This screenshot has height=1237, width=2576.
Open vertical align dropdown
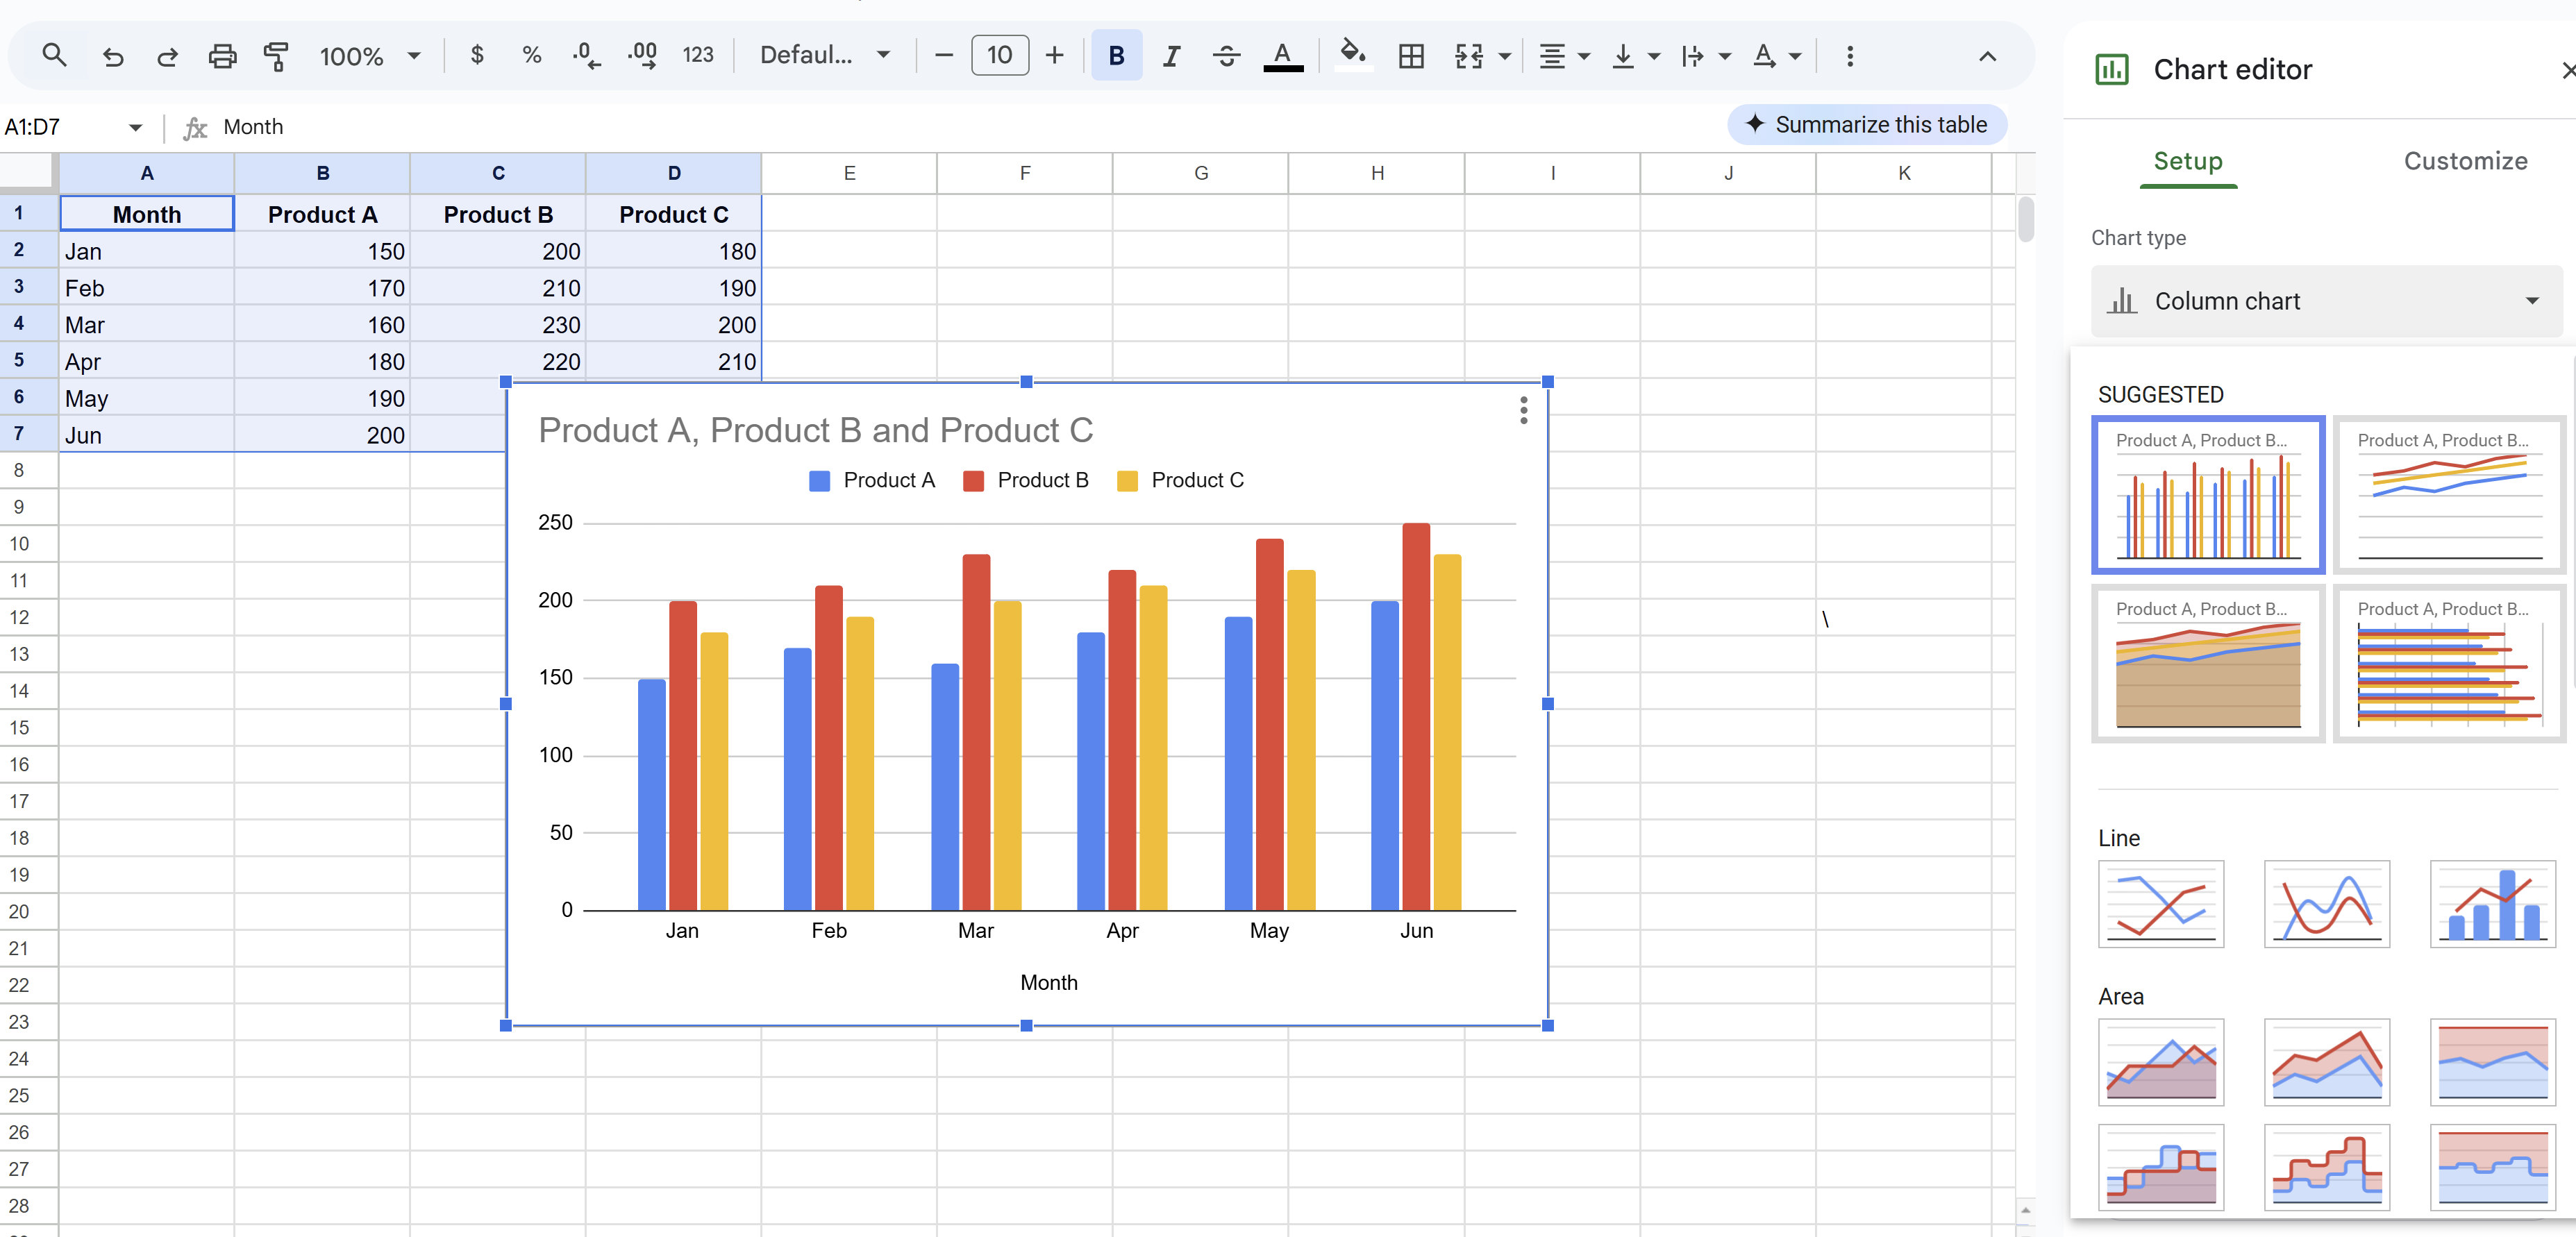pyautogui.click(x=1635, y=56)
